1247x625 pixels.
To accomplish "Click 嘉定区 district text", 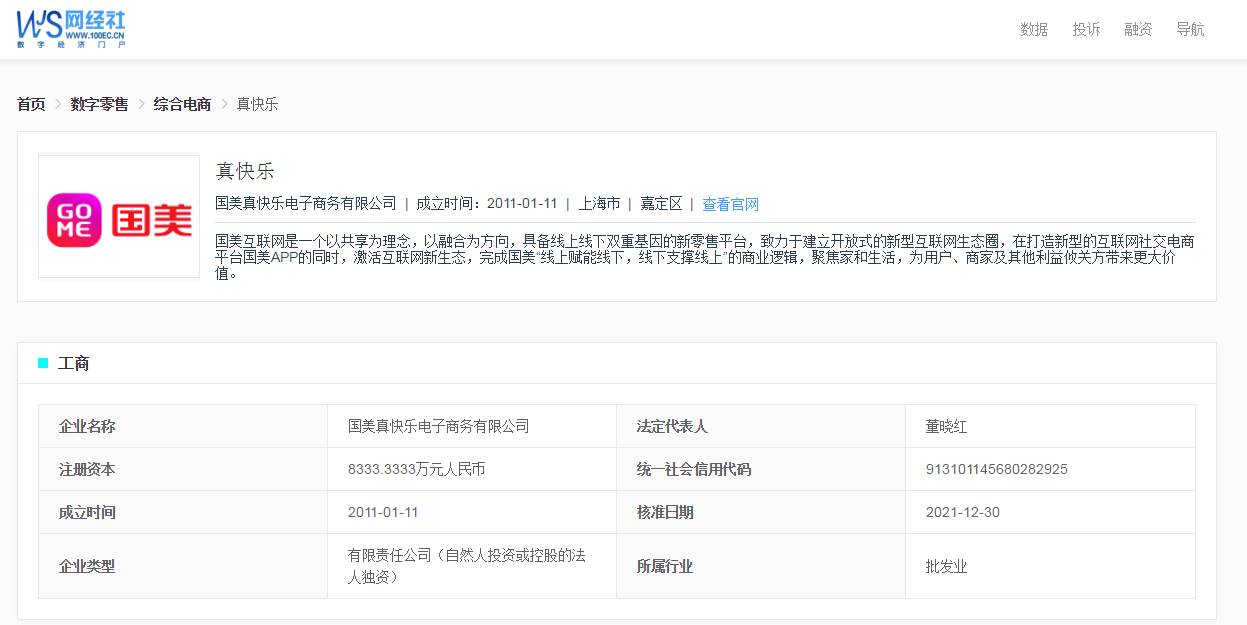I will coord(661,203).
